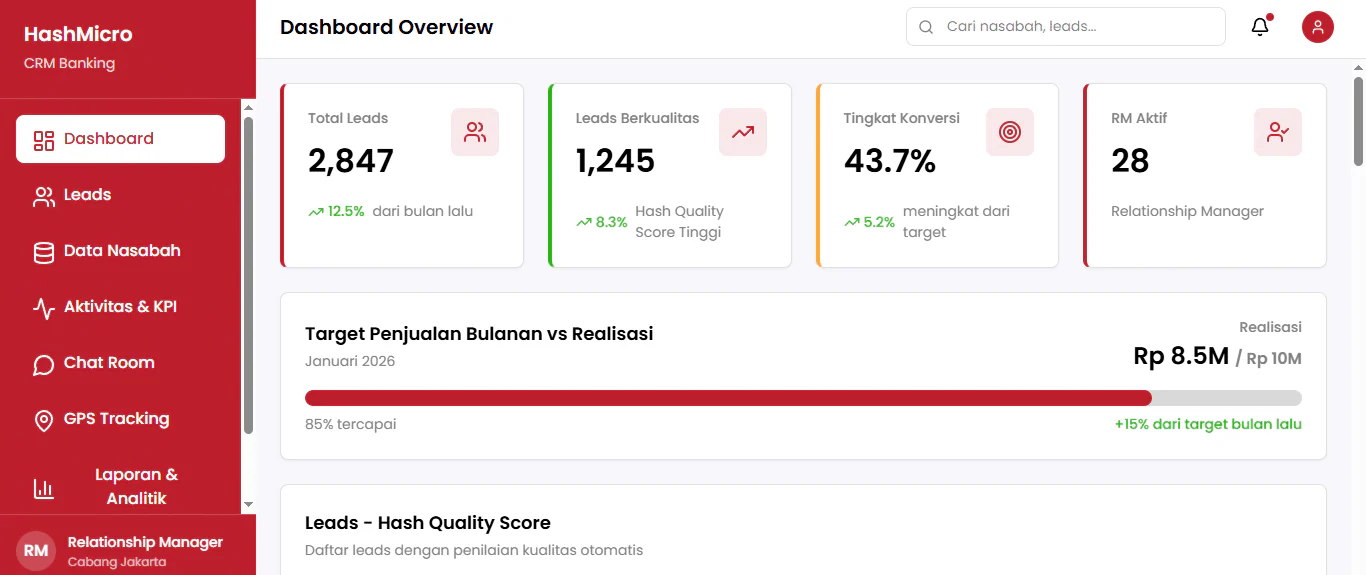Click the Aktivitas & KPI pulse icon
Screen dimensions: 1366x575
click(44, 309)
